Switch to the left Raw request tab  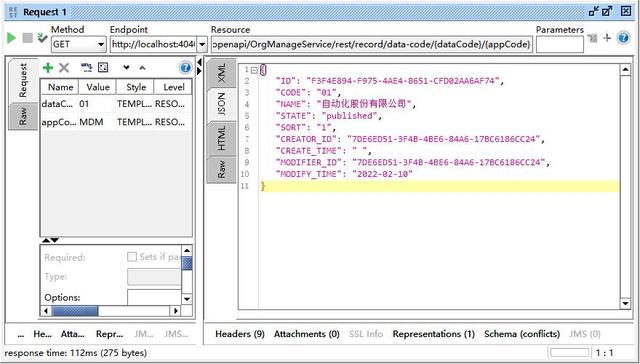pos(23,116)
